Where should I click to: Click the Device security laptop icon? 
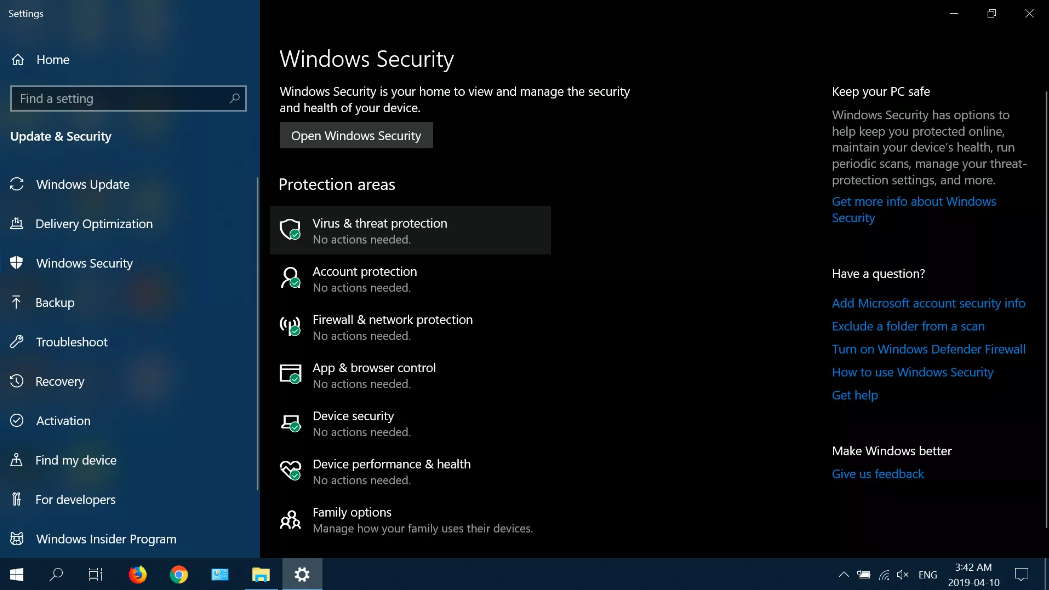click(290, 423)
